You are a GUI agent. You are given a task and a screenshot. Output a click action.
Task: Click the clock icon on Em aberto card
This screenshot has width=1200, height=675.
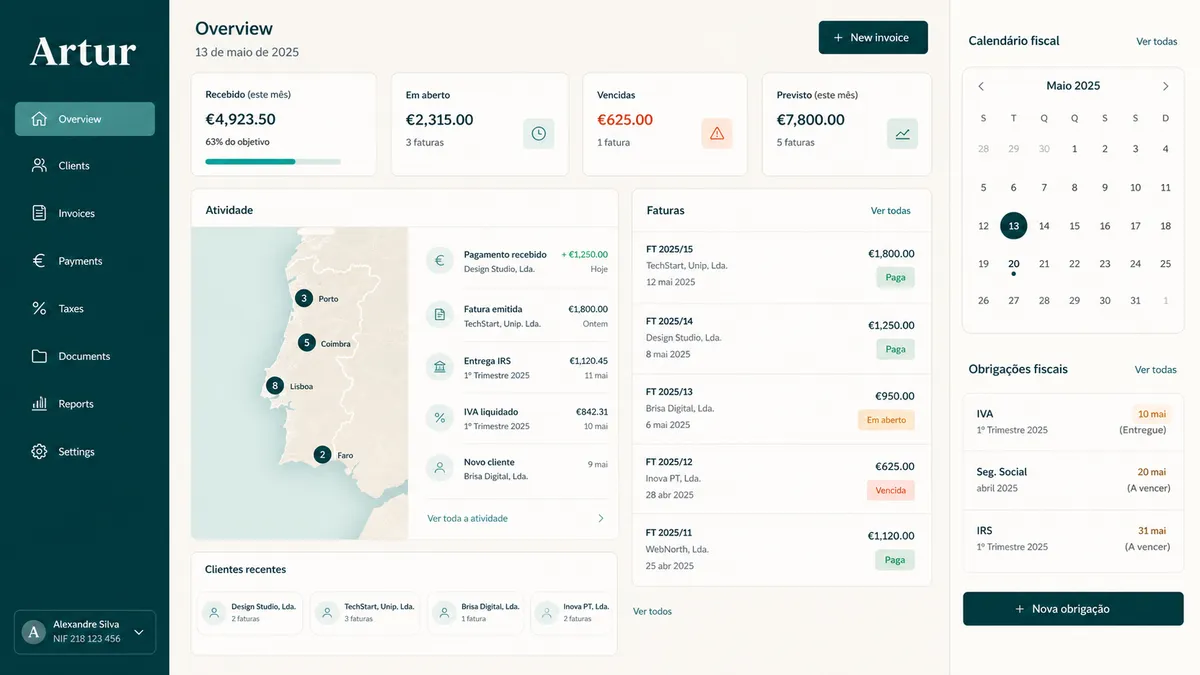click(x=538, y=133)
